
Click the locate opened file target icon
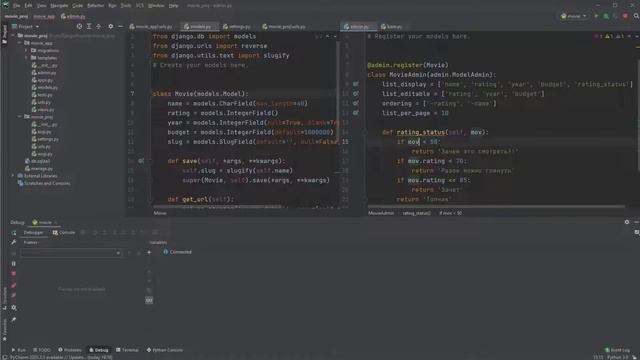tap(79, 27)
